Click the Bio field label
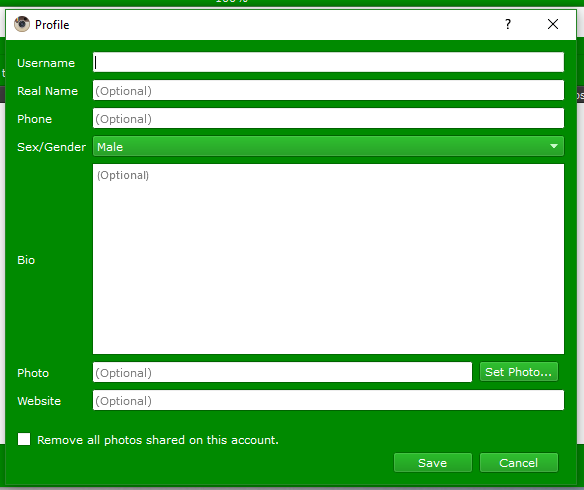Screen dimensions: 584x490 [26, 260]
